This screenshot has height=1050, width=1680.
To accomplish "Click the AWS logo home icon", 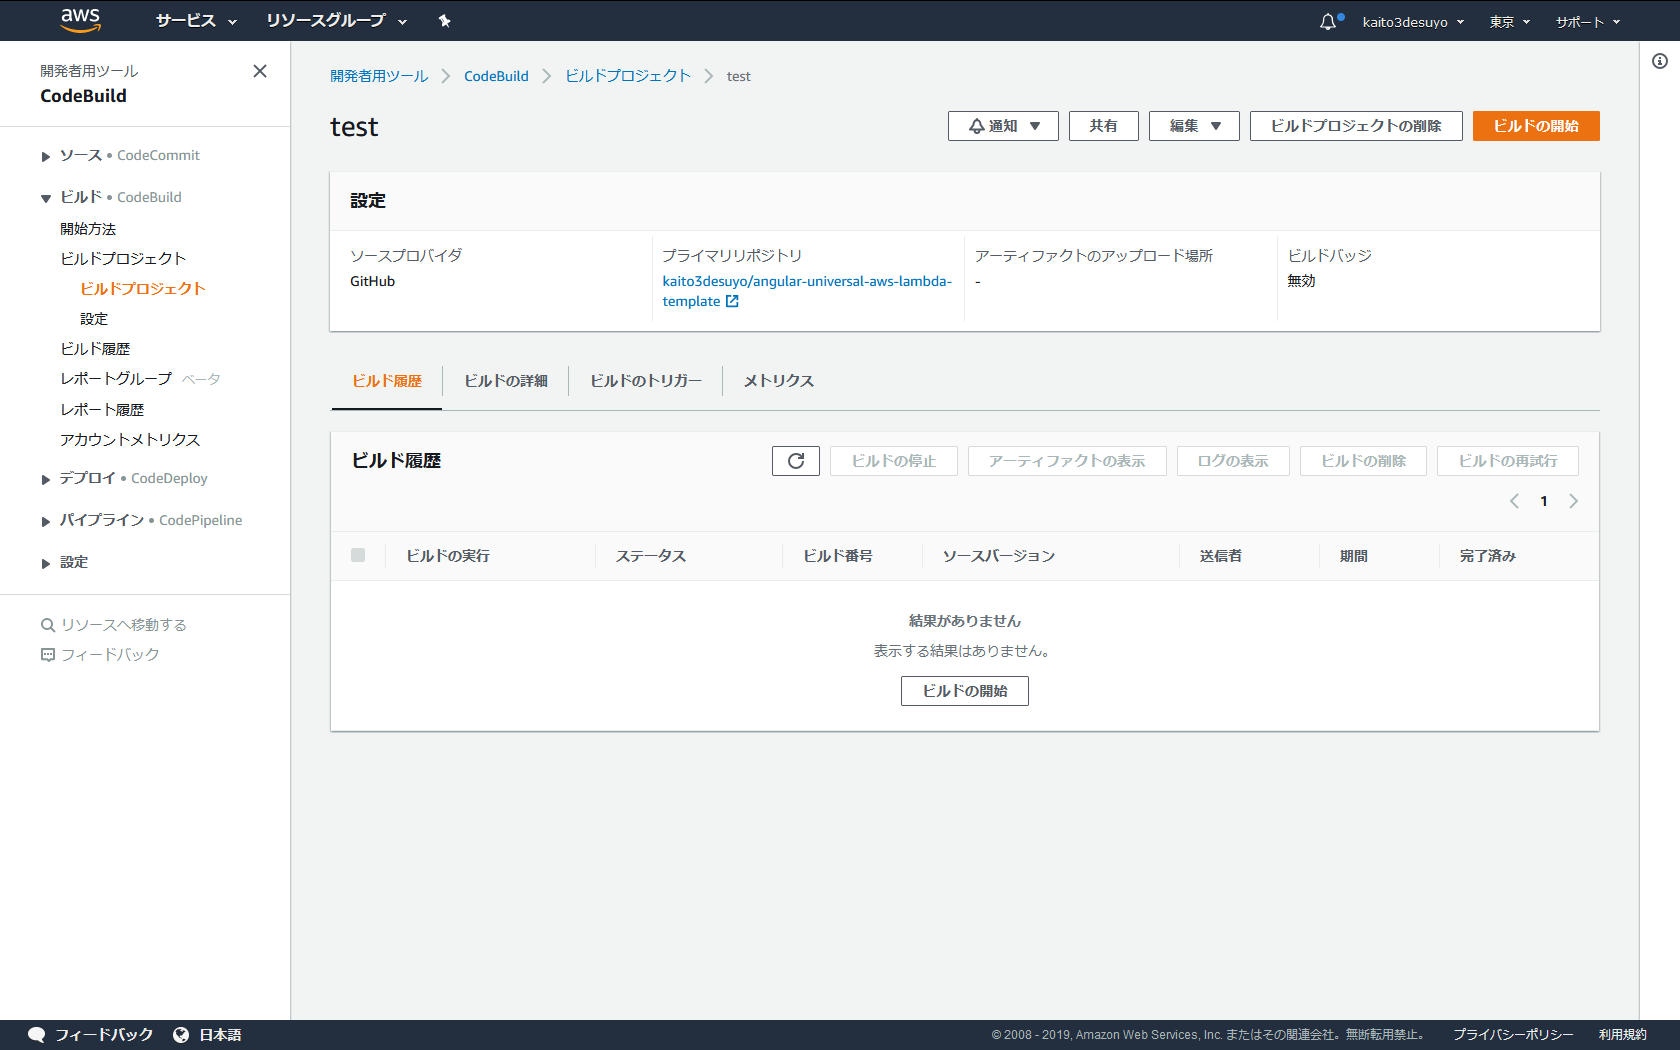I will 80,20.
